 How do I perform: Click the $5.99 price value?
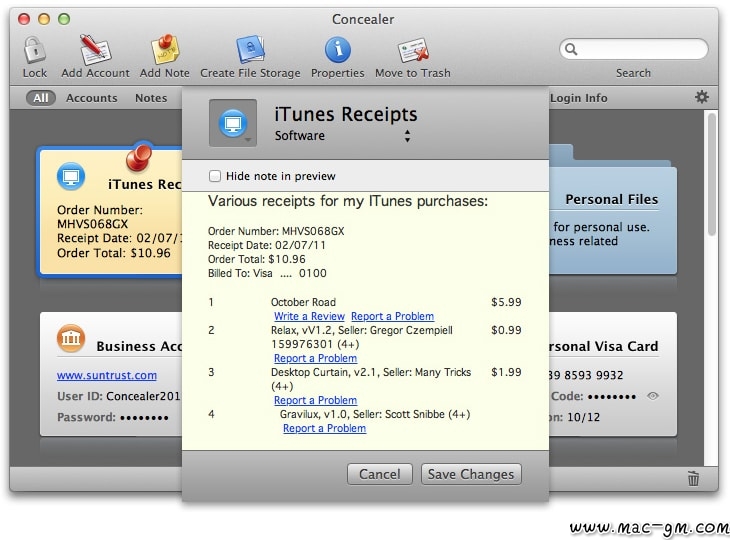[x=506, y=302]
